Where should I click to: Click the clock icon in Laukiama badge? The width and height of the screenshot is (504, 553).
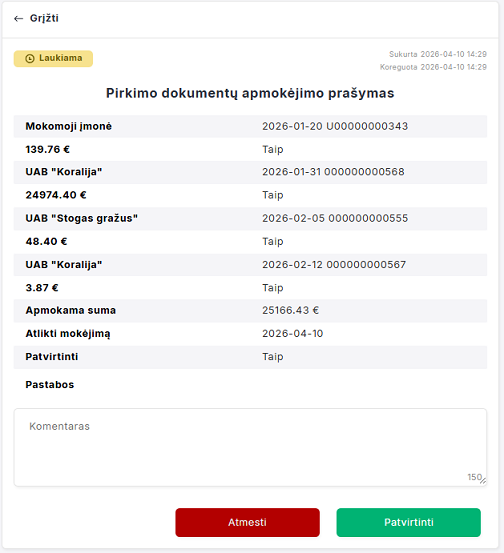coord(30,59)
